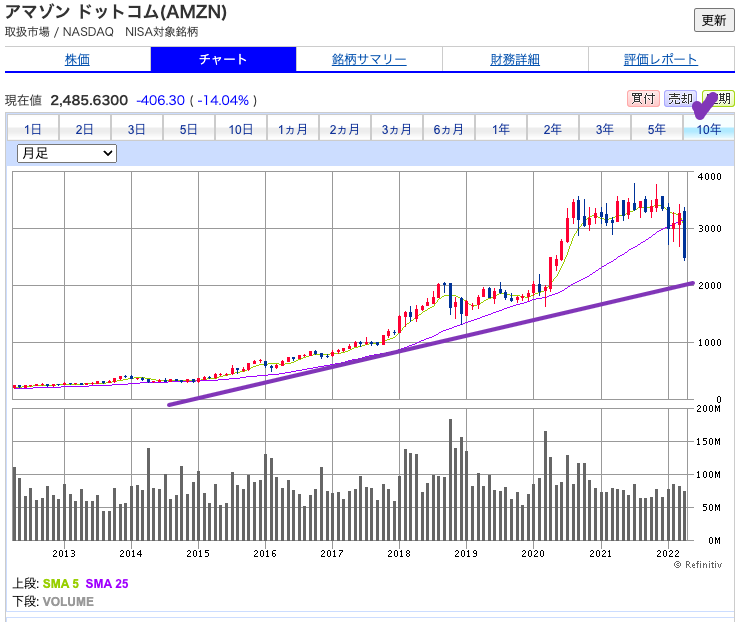Screen dimensions: 741x622
Task: Set chart period to 3日
Action: tap(137, 129)
